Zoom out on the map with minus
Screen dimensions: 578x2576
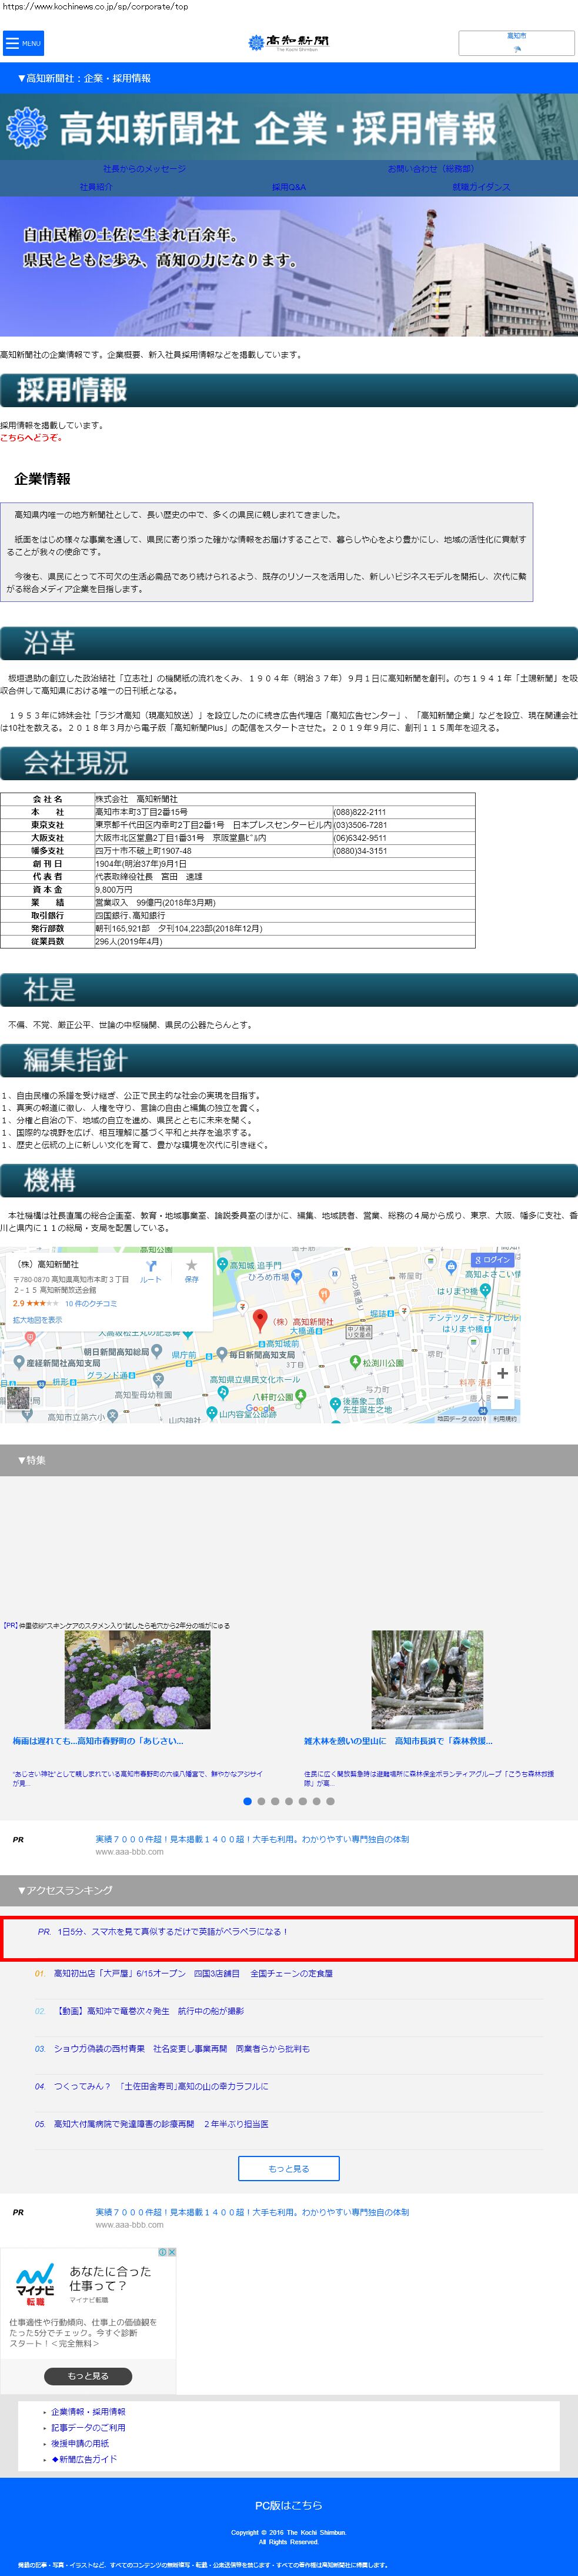click(x=502, y=1398)
